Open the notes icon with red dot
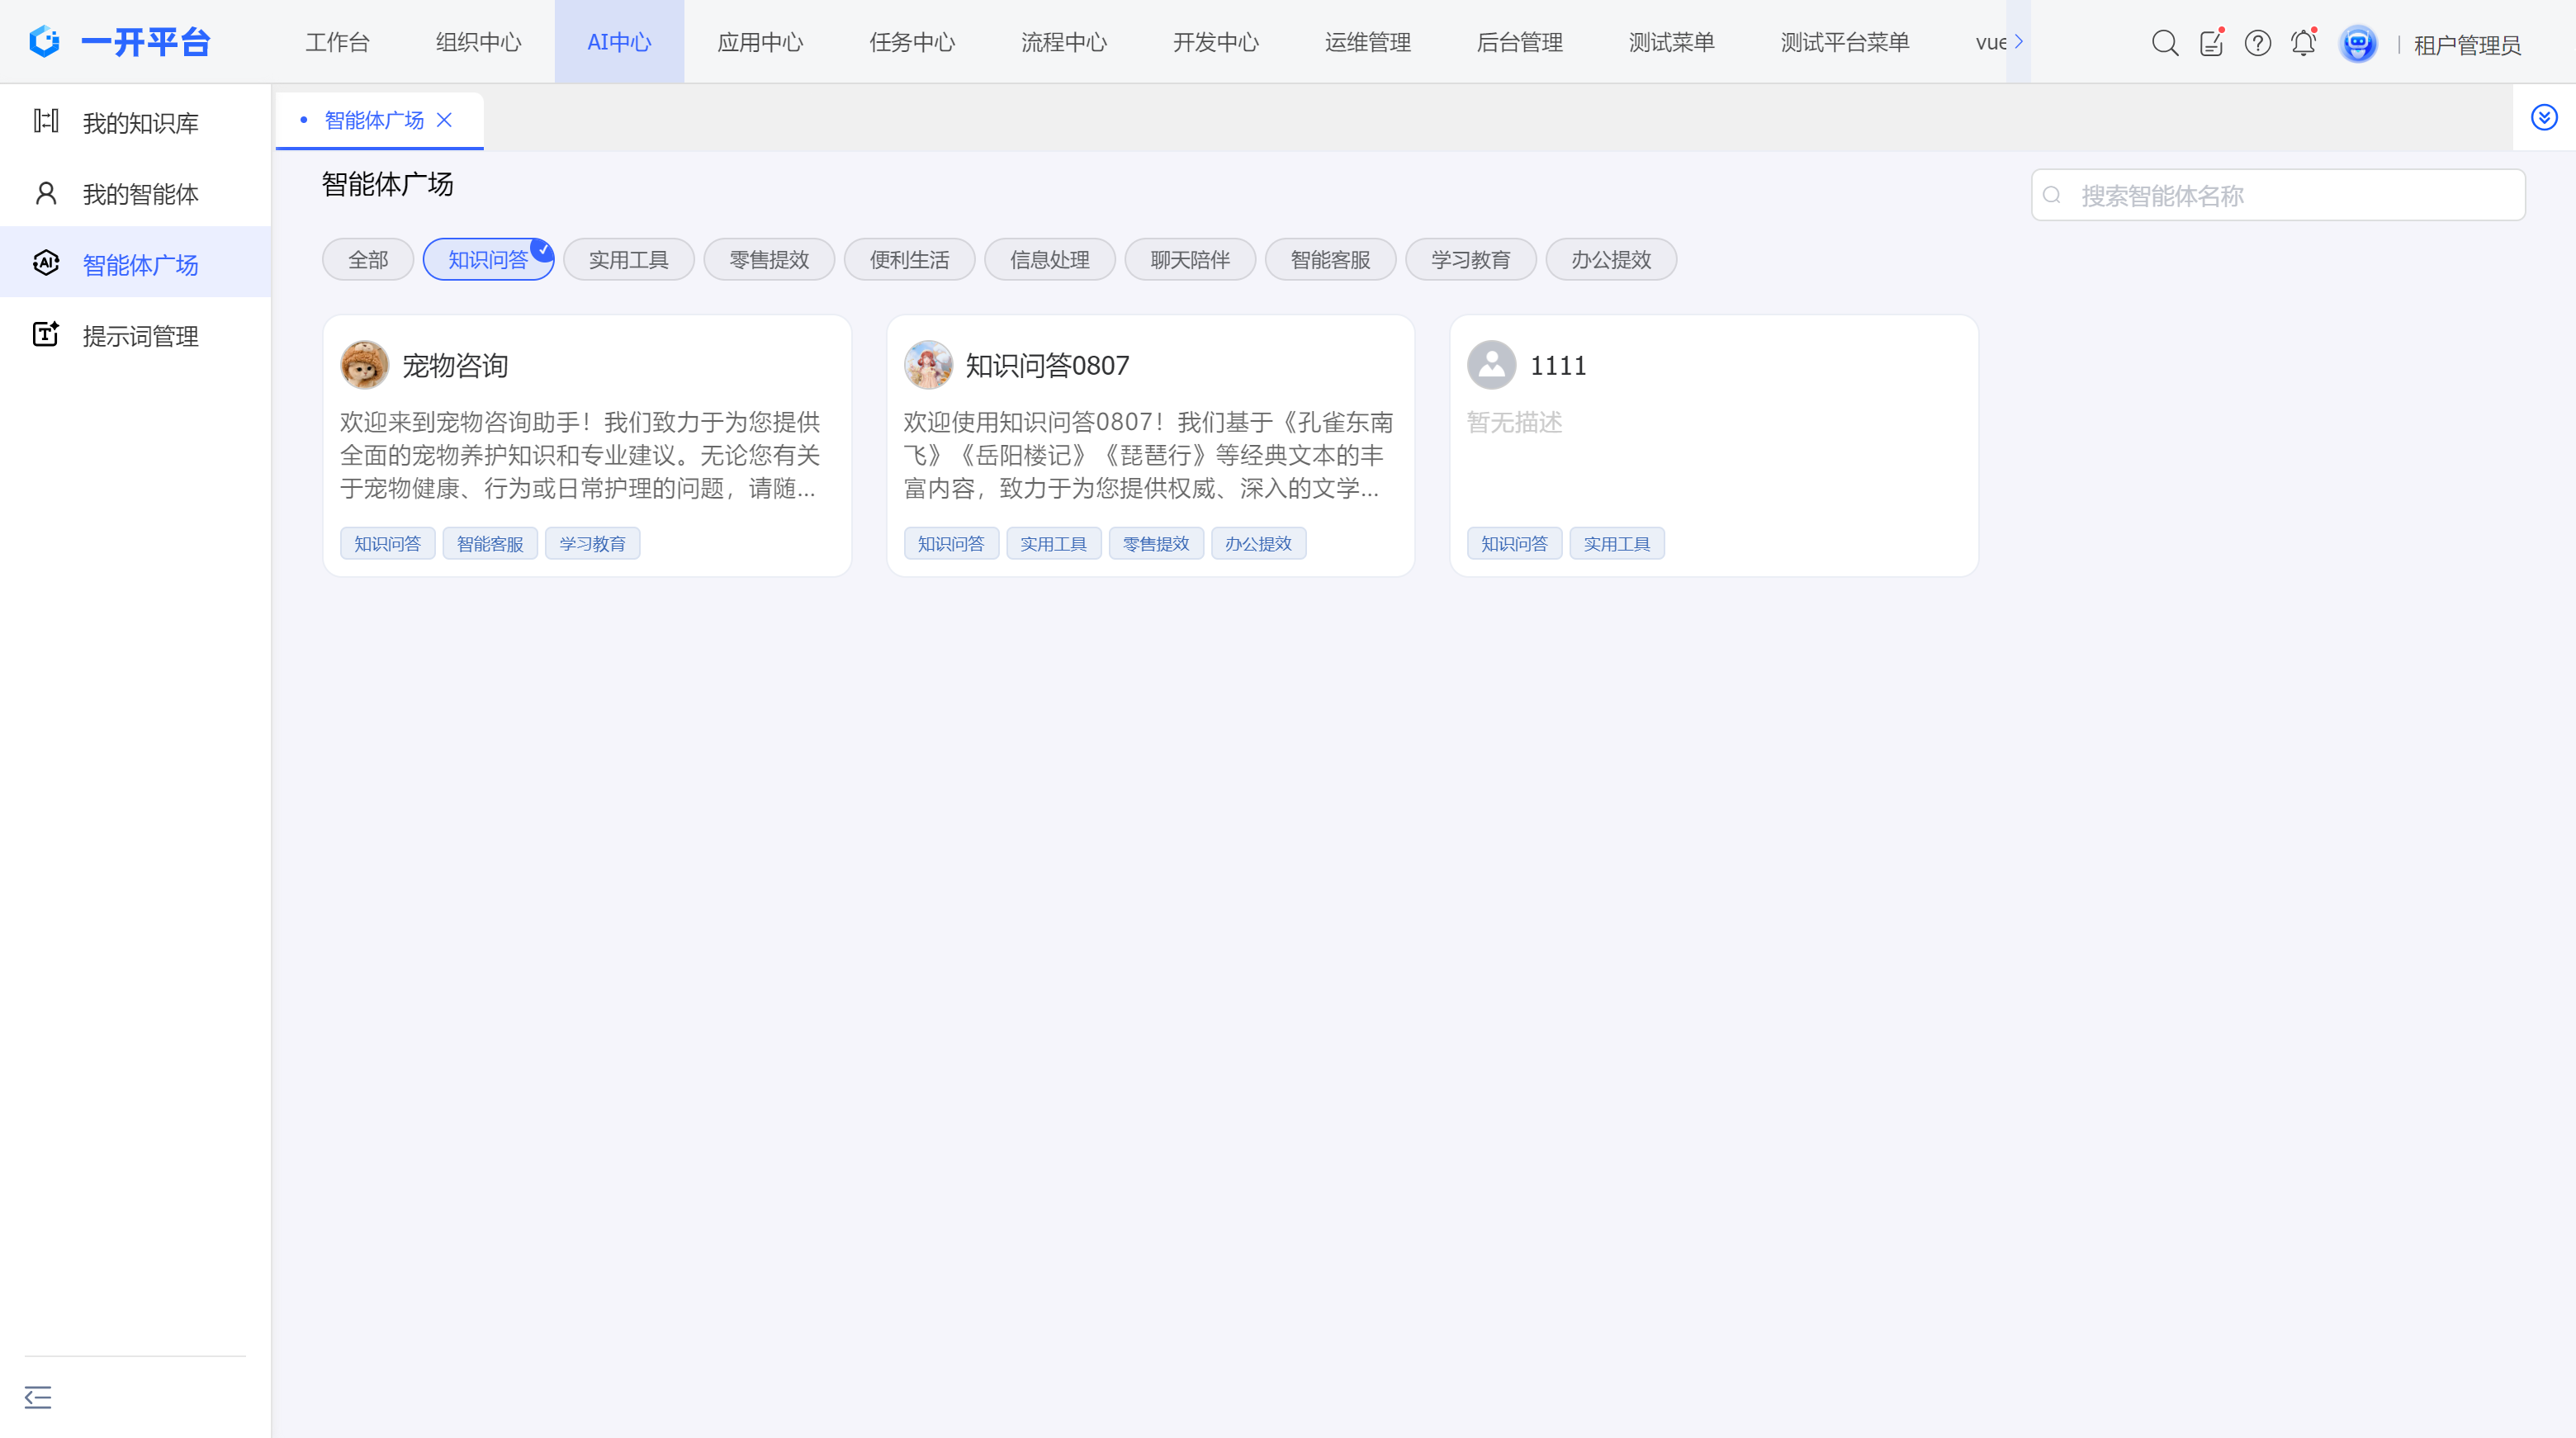Viewport: 2576px width, 1438px height. 2211,43
